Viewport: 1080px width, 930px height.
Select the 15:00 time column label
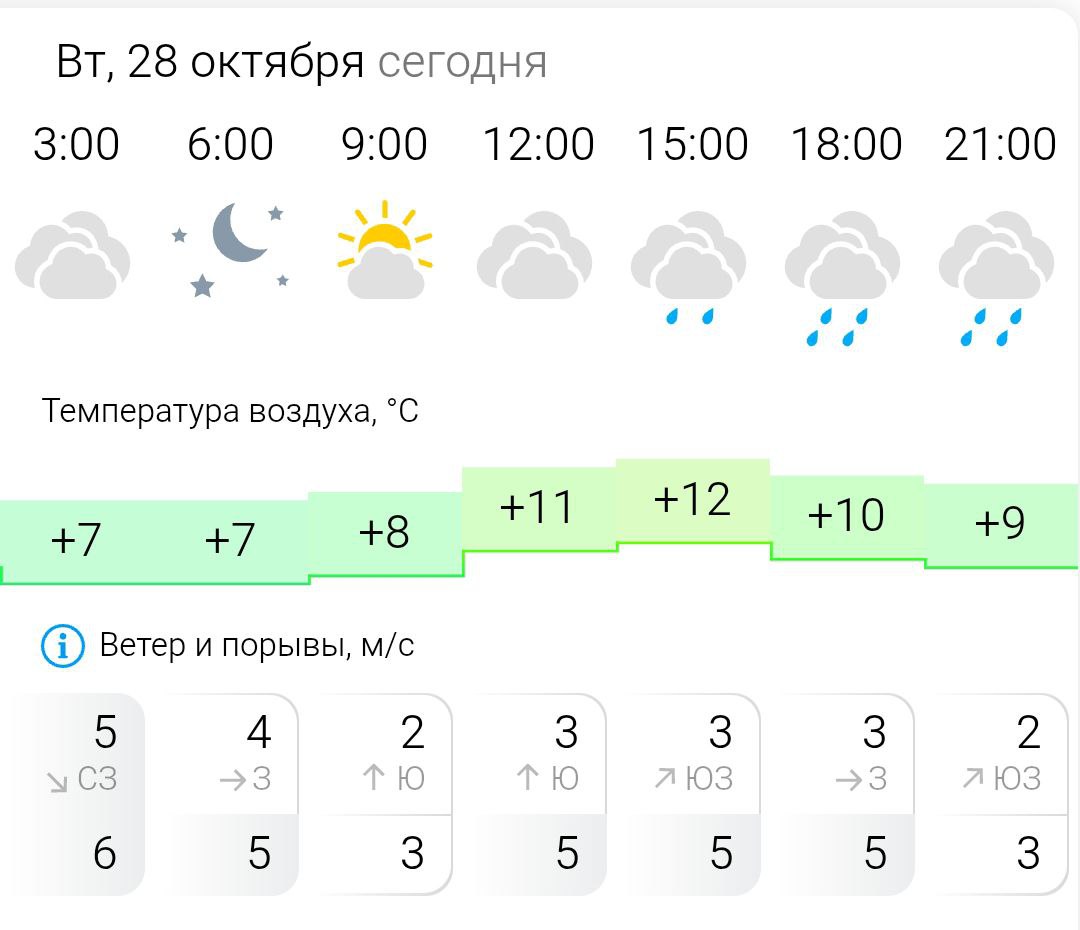(692, 144)
